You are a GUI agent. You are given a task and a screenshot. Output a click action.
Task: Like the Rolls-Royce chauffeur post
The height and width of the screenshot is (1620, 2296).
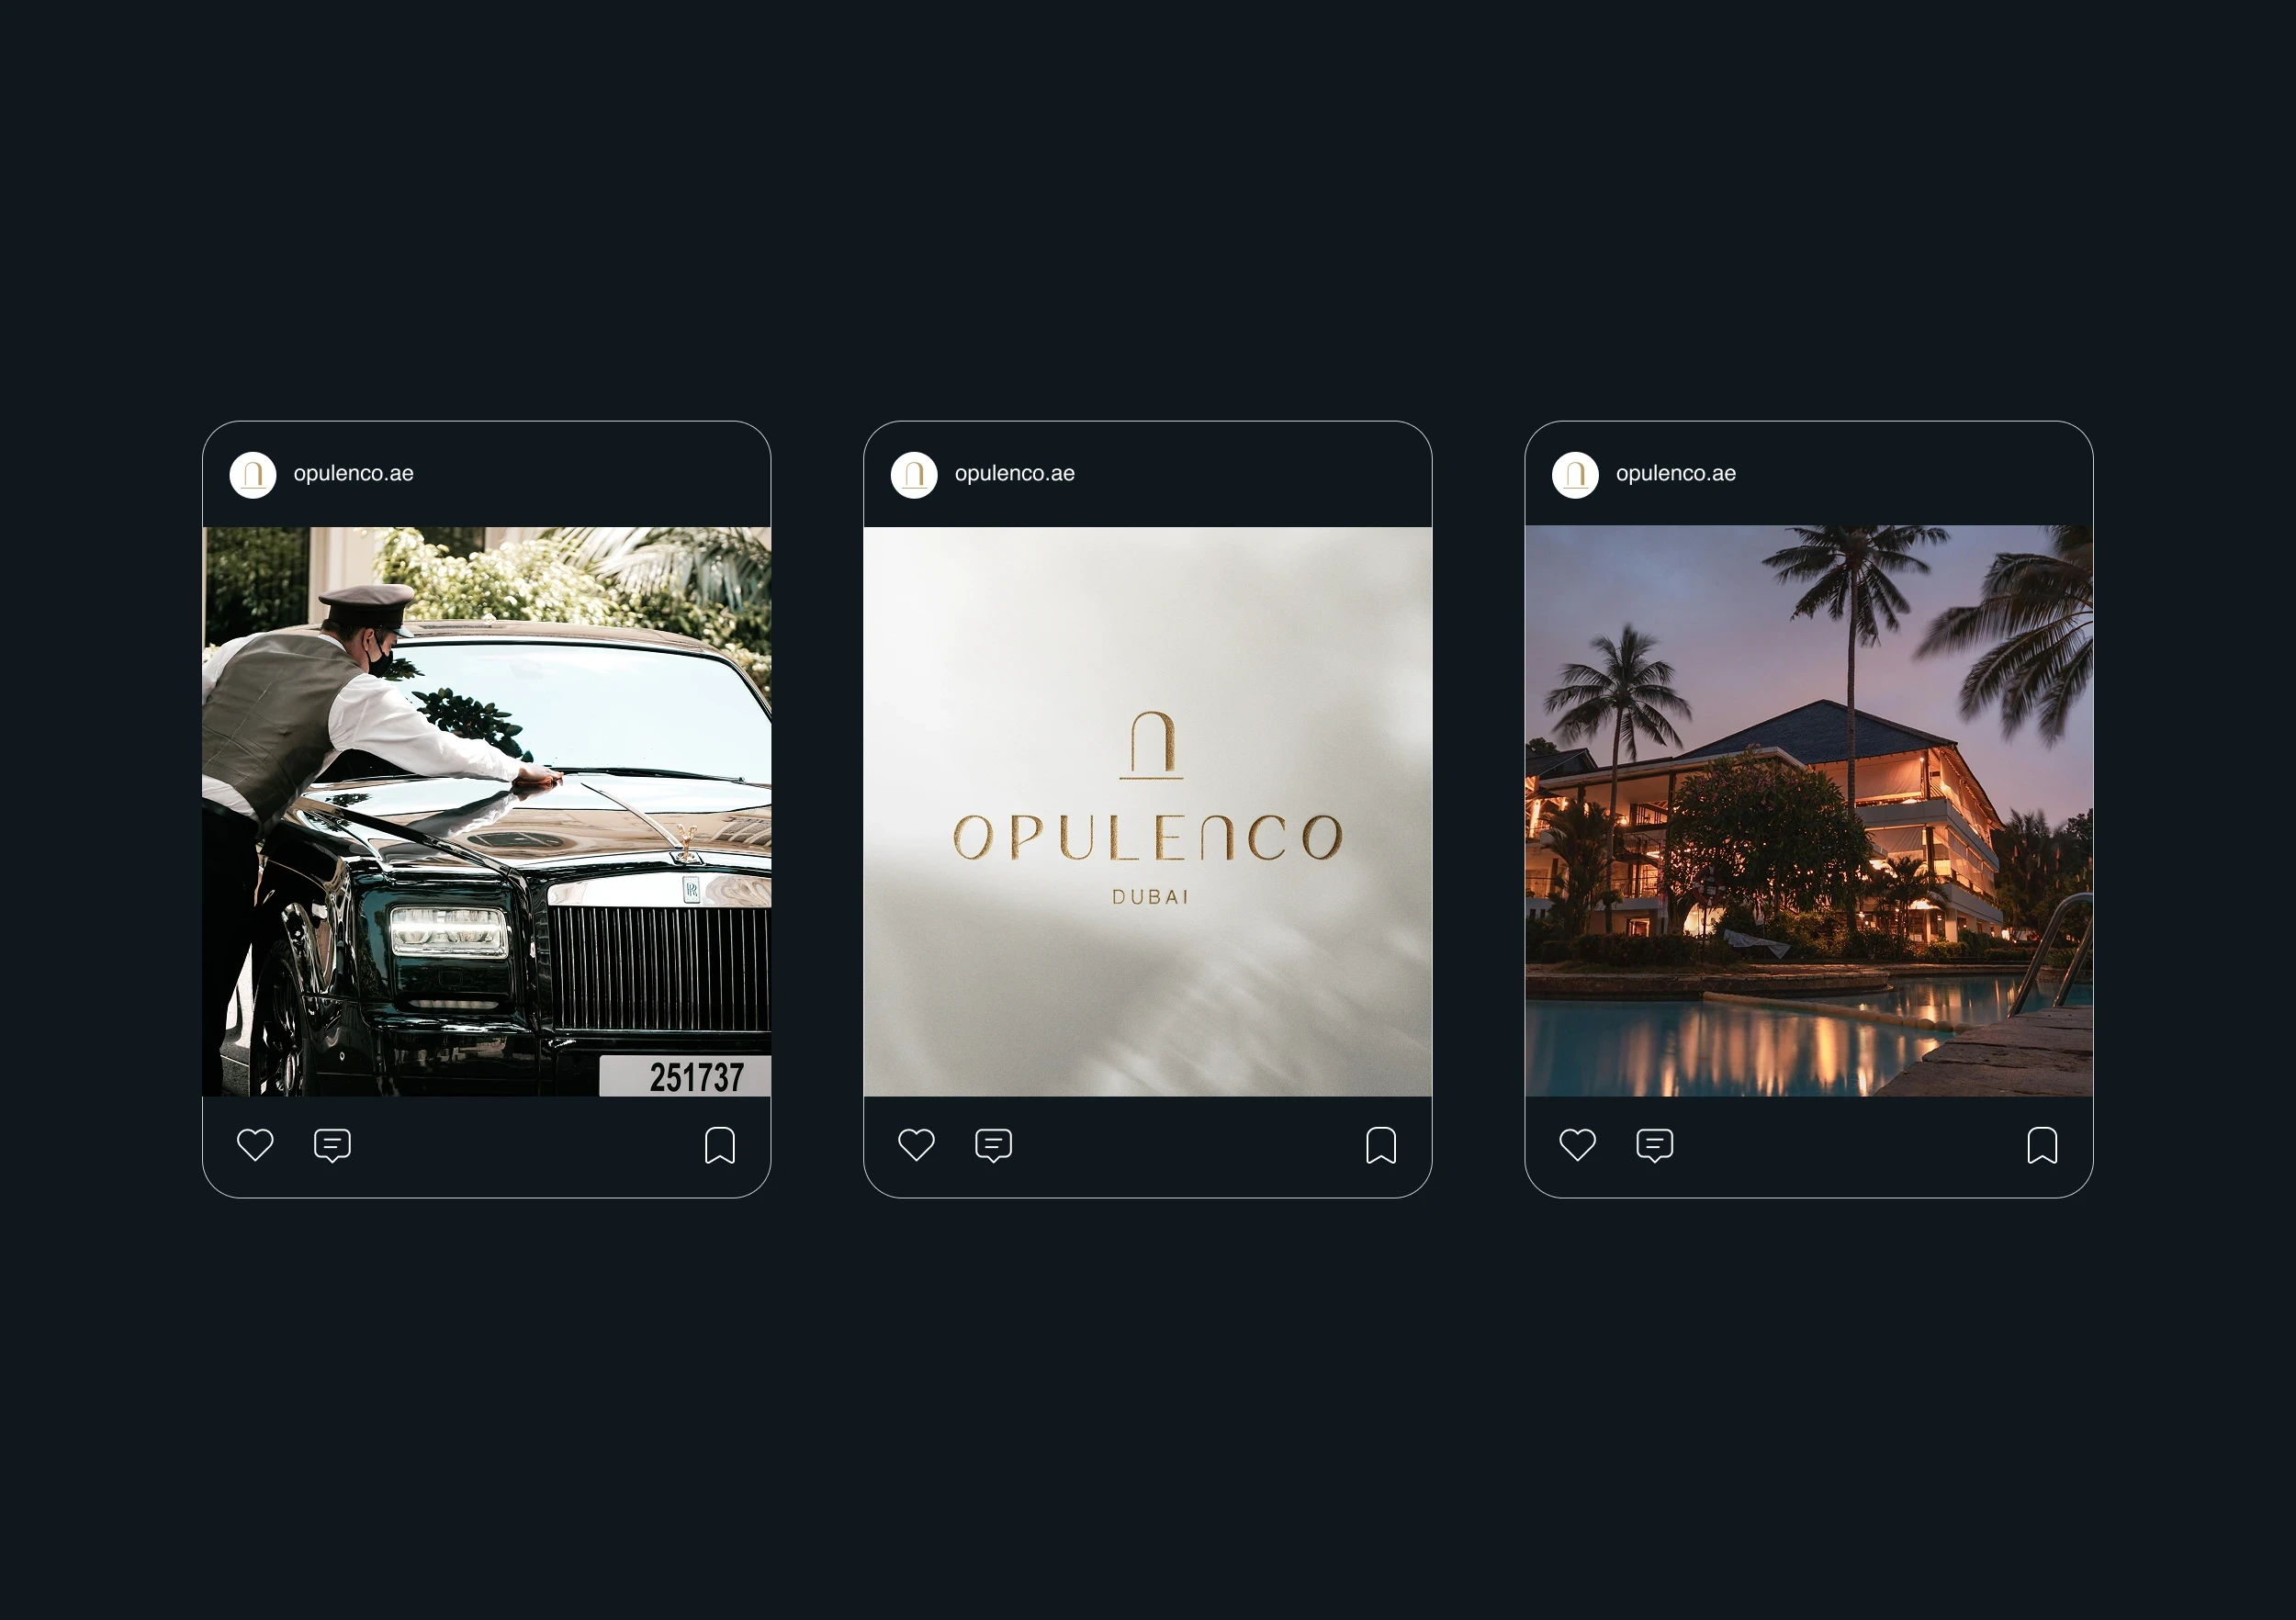pyautogui.click(x=255, y=1144)
